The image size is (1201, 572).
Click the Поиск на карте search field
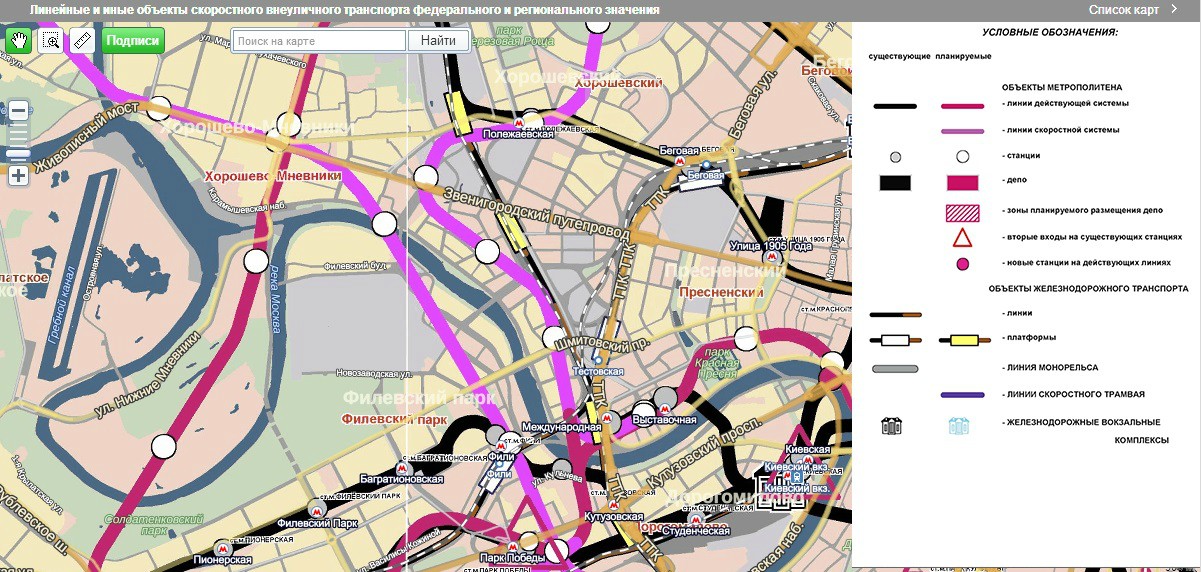point(320,41)
